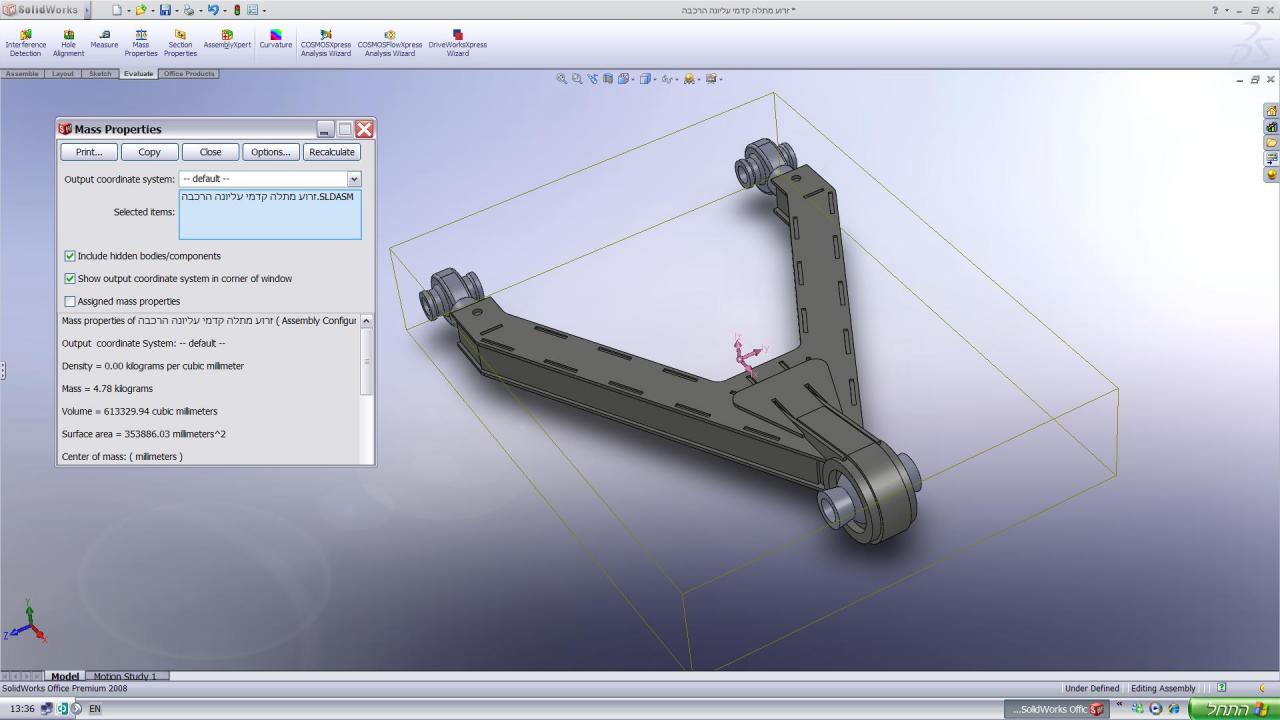This screenshot has width=1280, height=720.
Task: Enable the Curvature display tool
Action: (x=275, y=40)
